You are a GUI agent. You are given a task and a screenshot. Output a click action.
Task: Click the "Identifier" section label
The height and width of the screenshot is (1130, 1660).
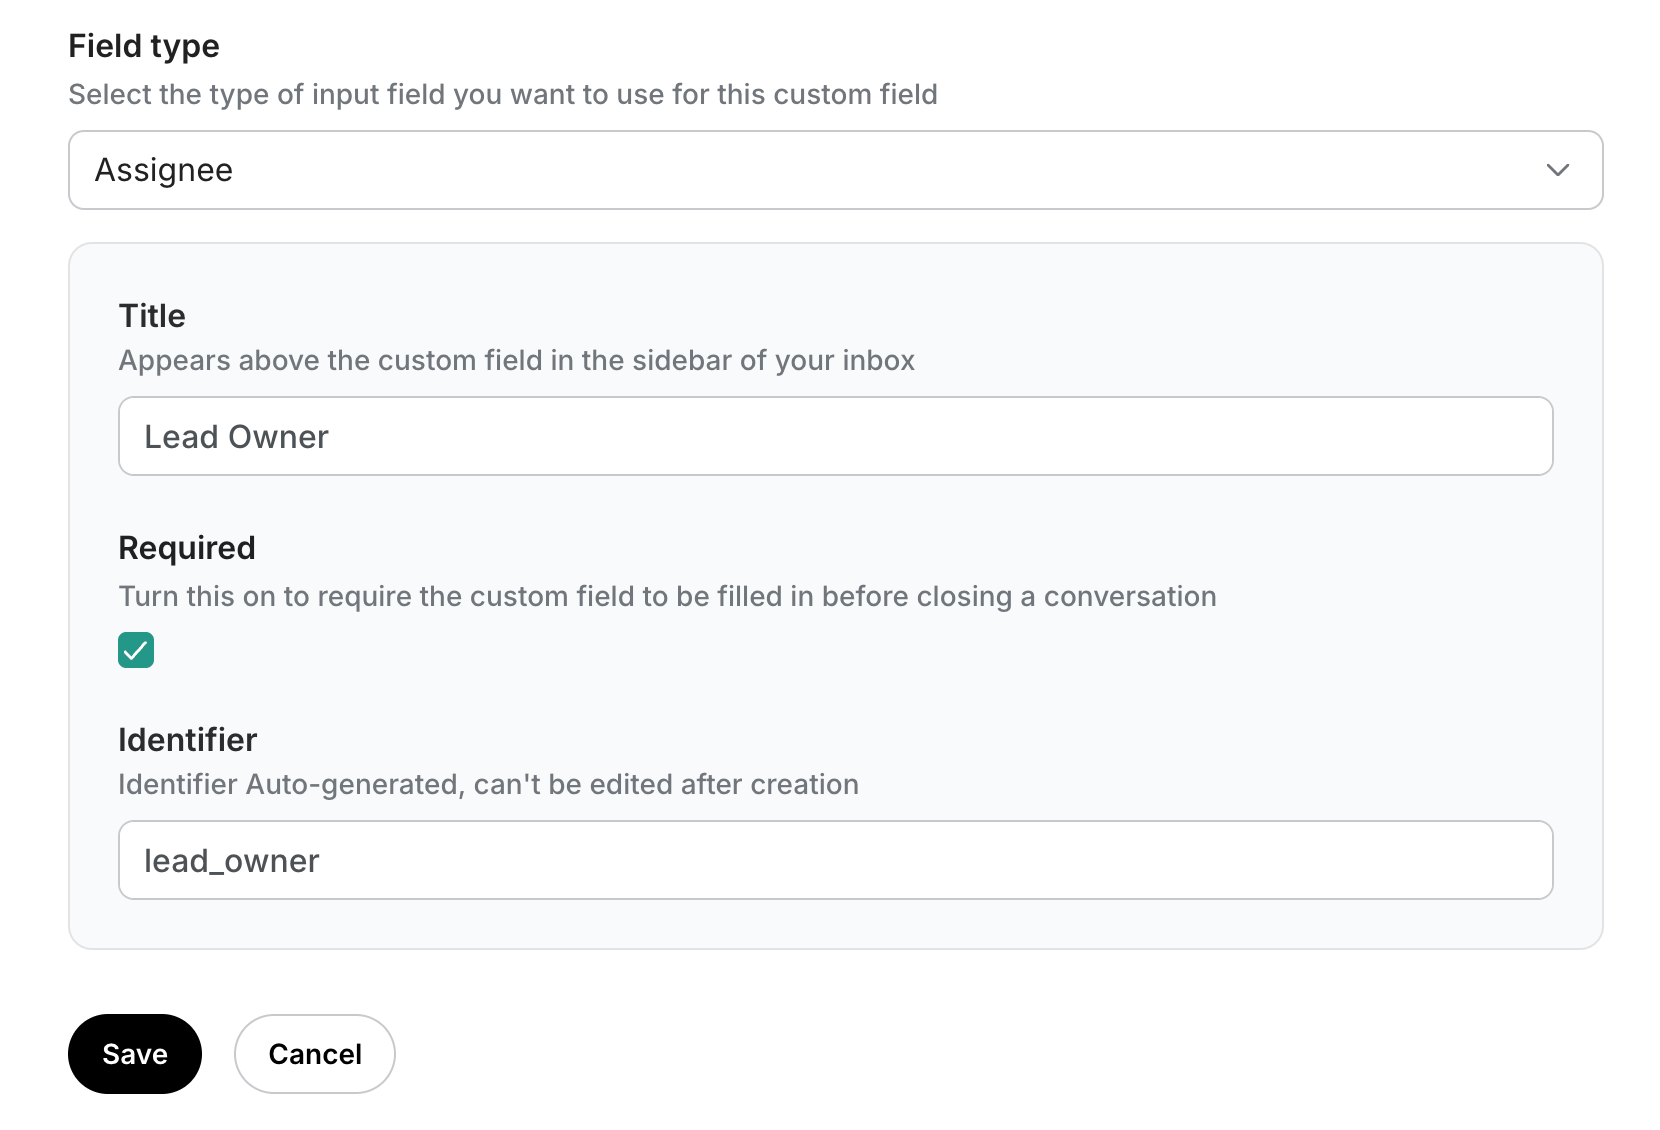pos(188,740)
